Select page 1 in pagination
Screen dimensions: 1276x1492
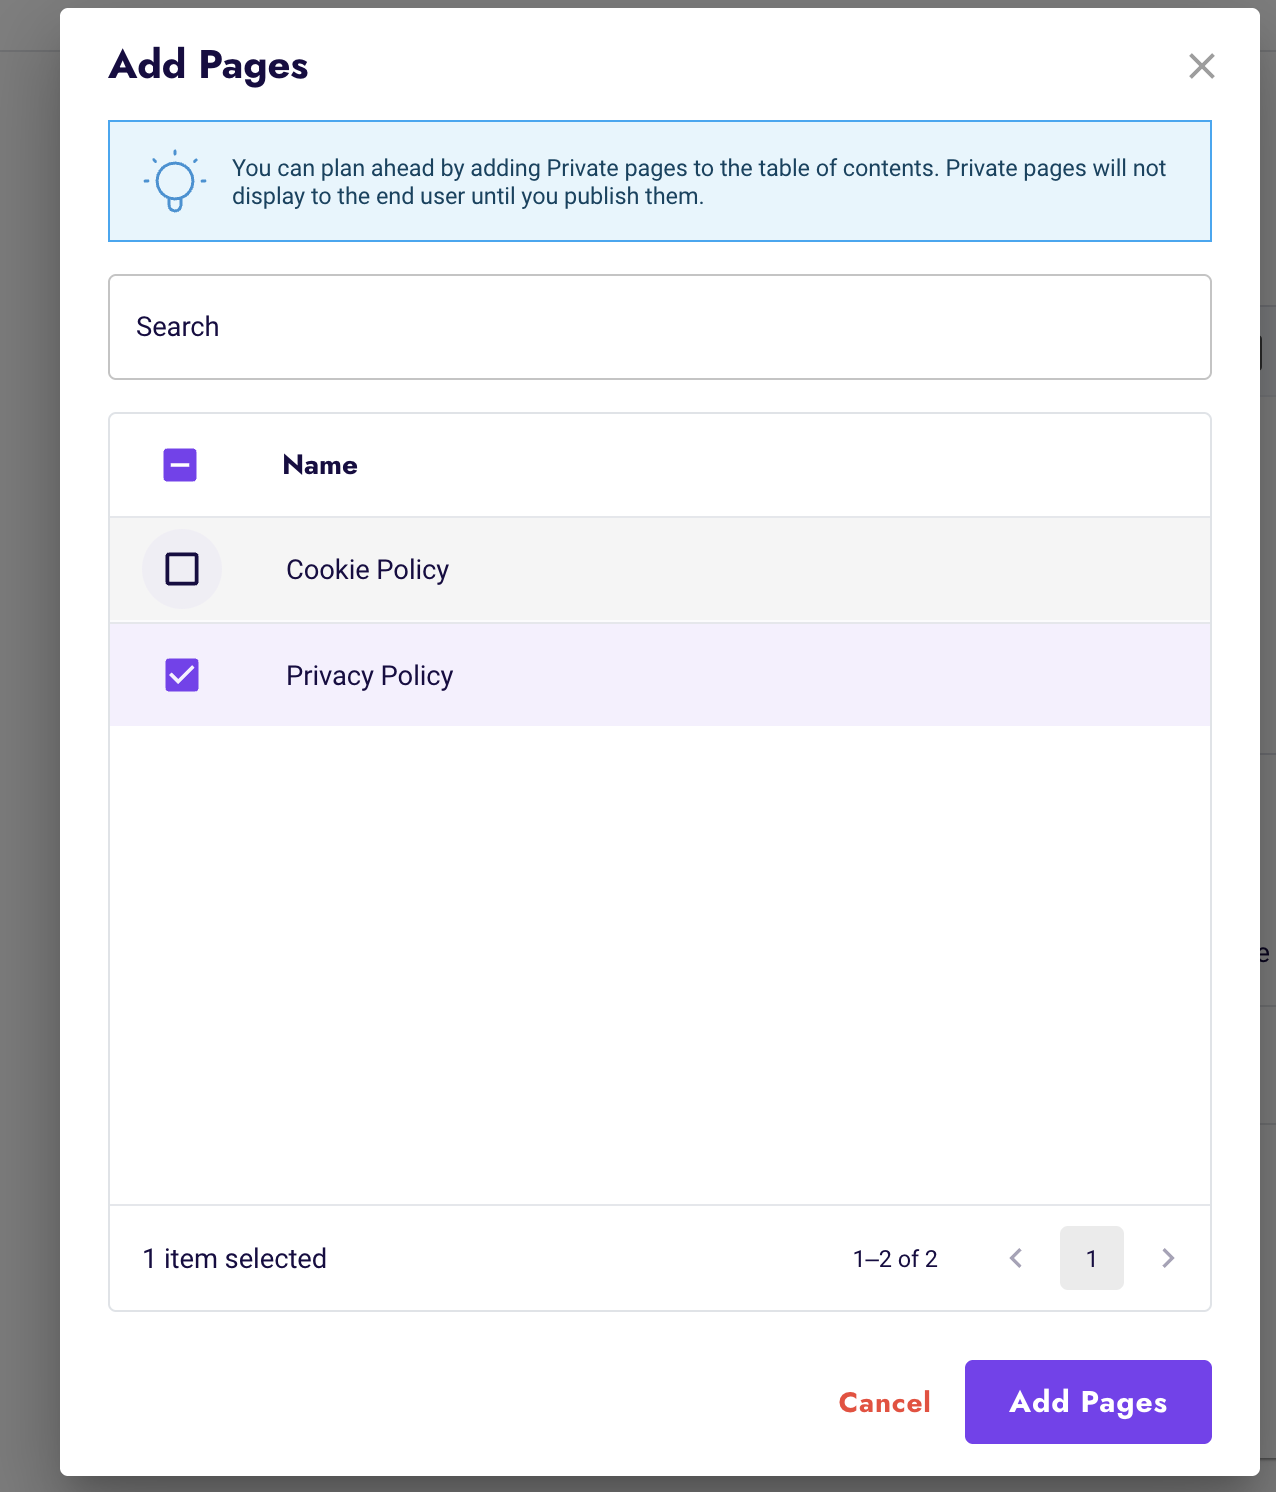pos(1092,1258)
